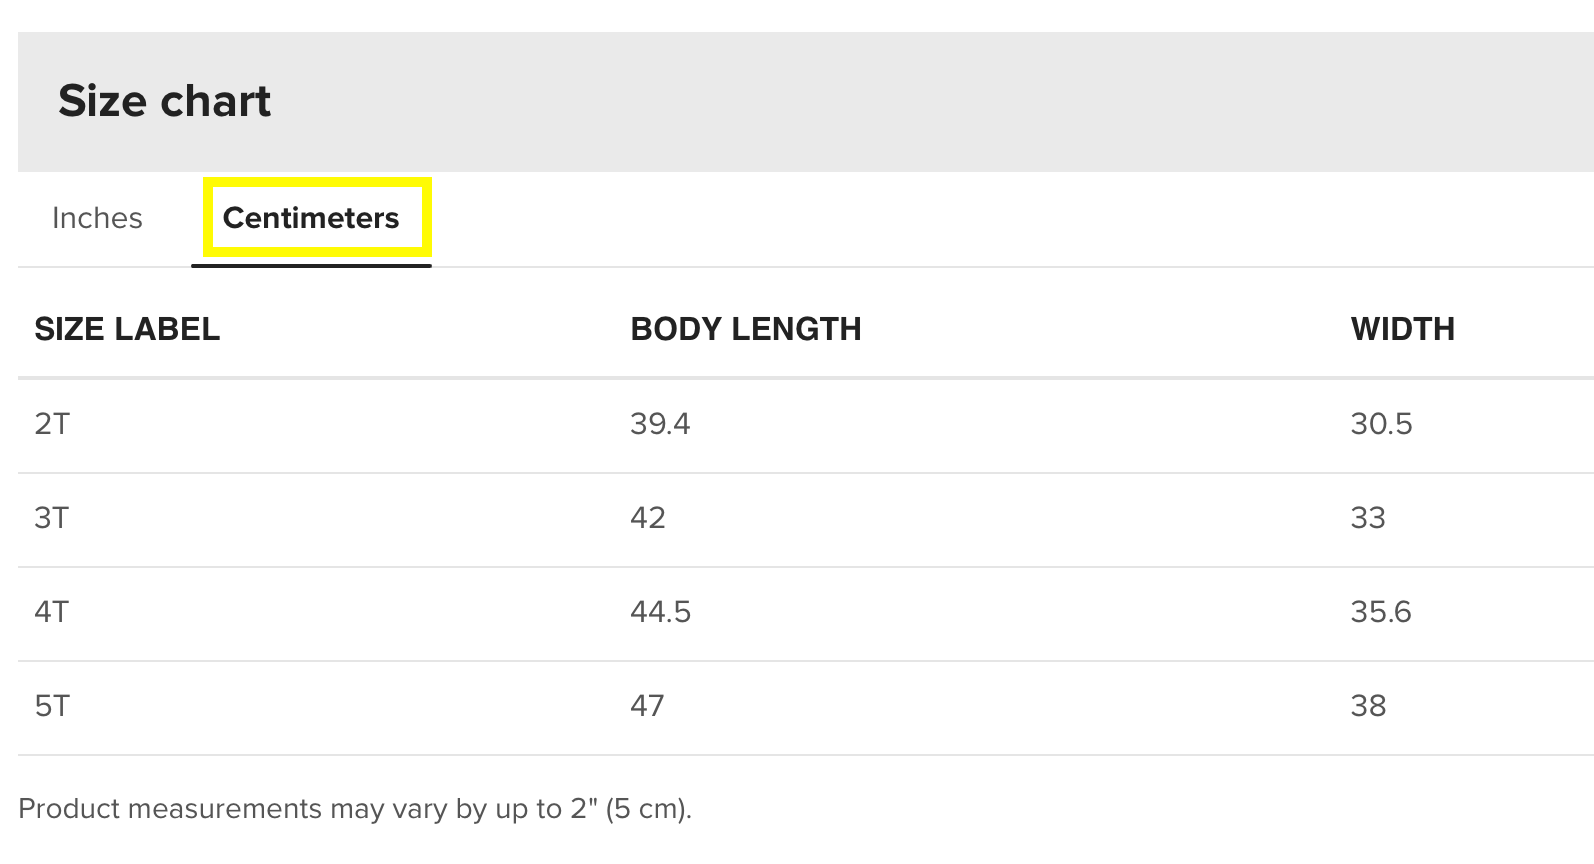Viewport: 1594px width, 864px height.
Task: Click the BODY LENGTH column header
Action: tap(745, 329)
